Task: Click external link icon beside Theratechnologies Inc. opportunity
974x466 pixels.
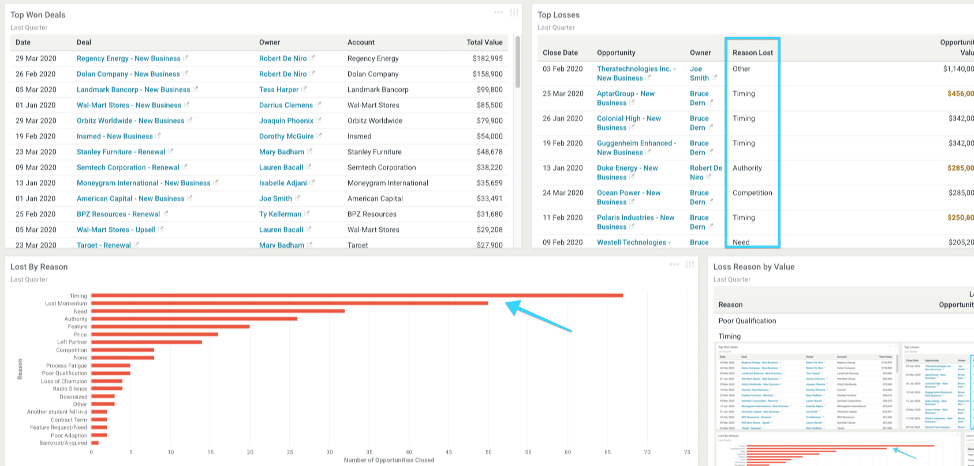Action: (x=649, y=78)
